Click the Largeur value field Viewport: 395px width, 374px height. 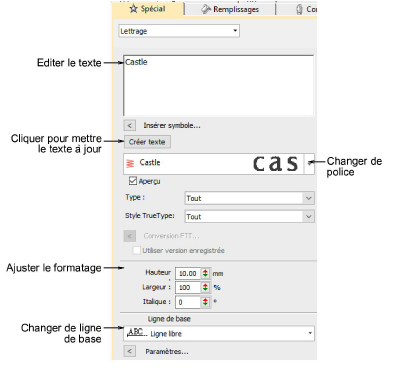188,287
